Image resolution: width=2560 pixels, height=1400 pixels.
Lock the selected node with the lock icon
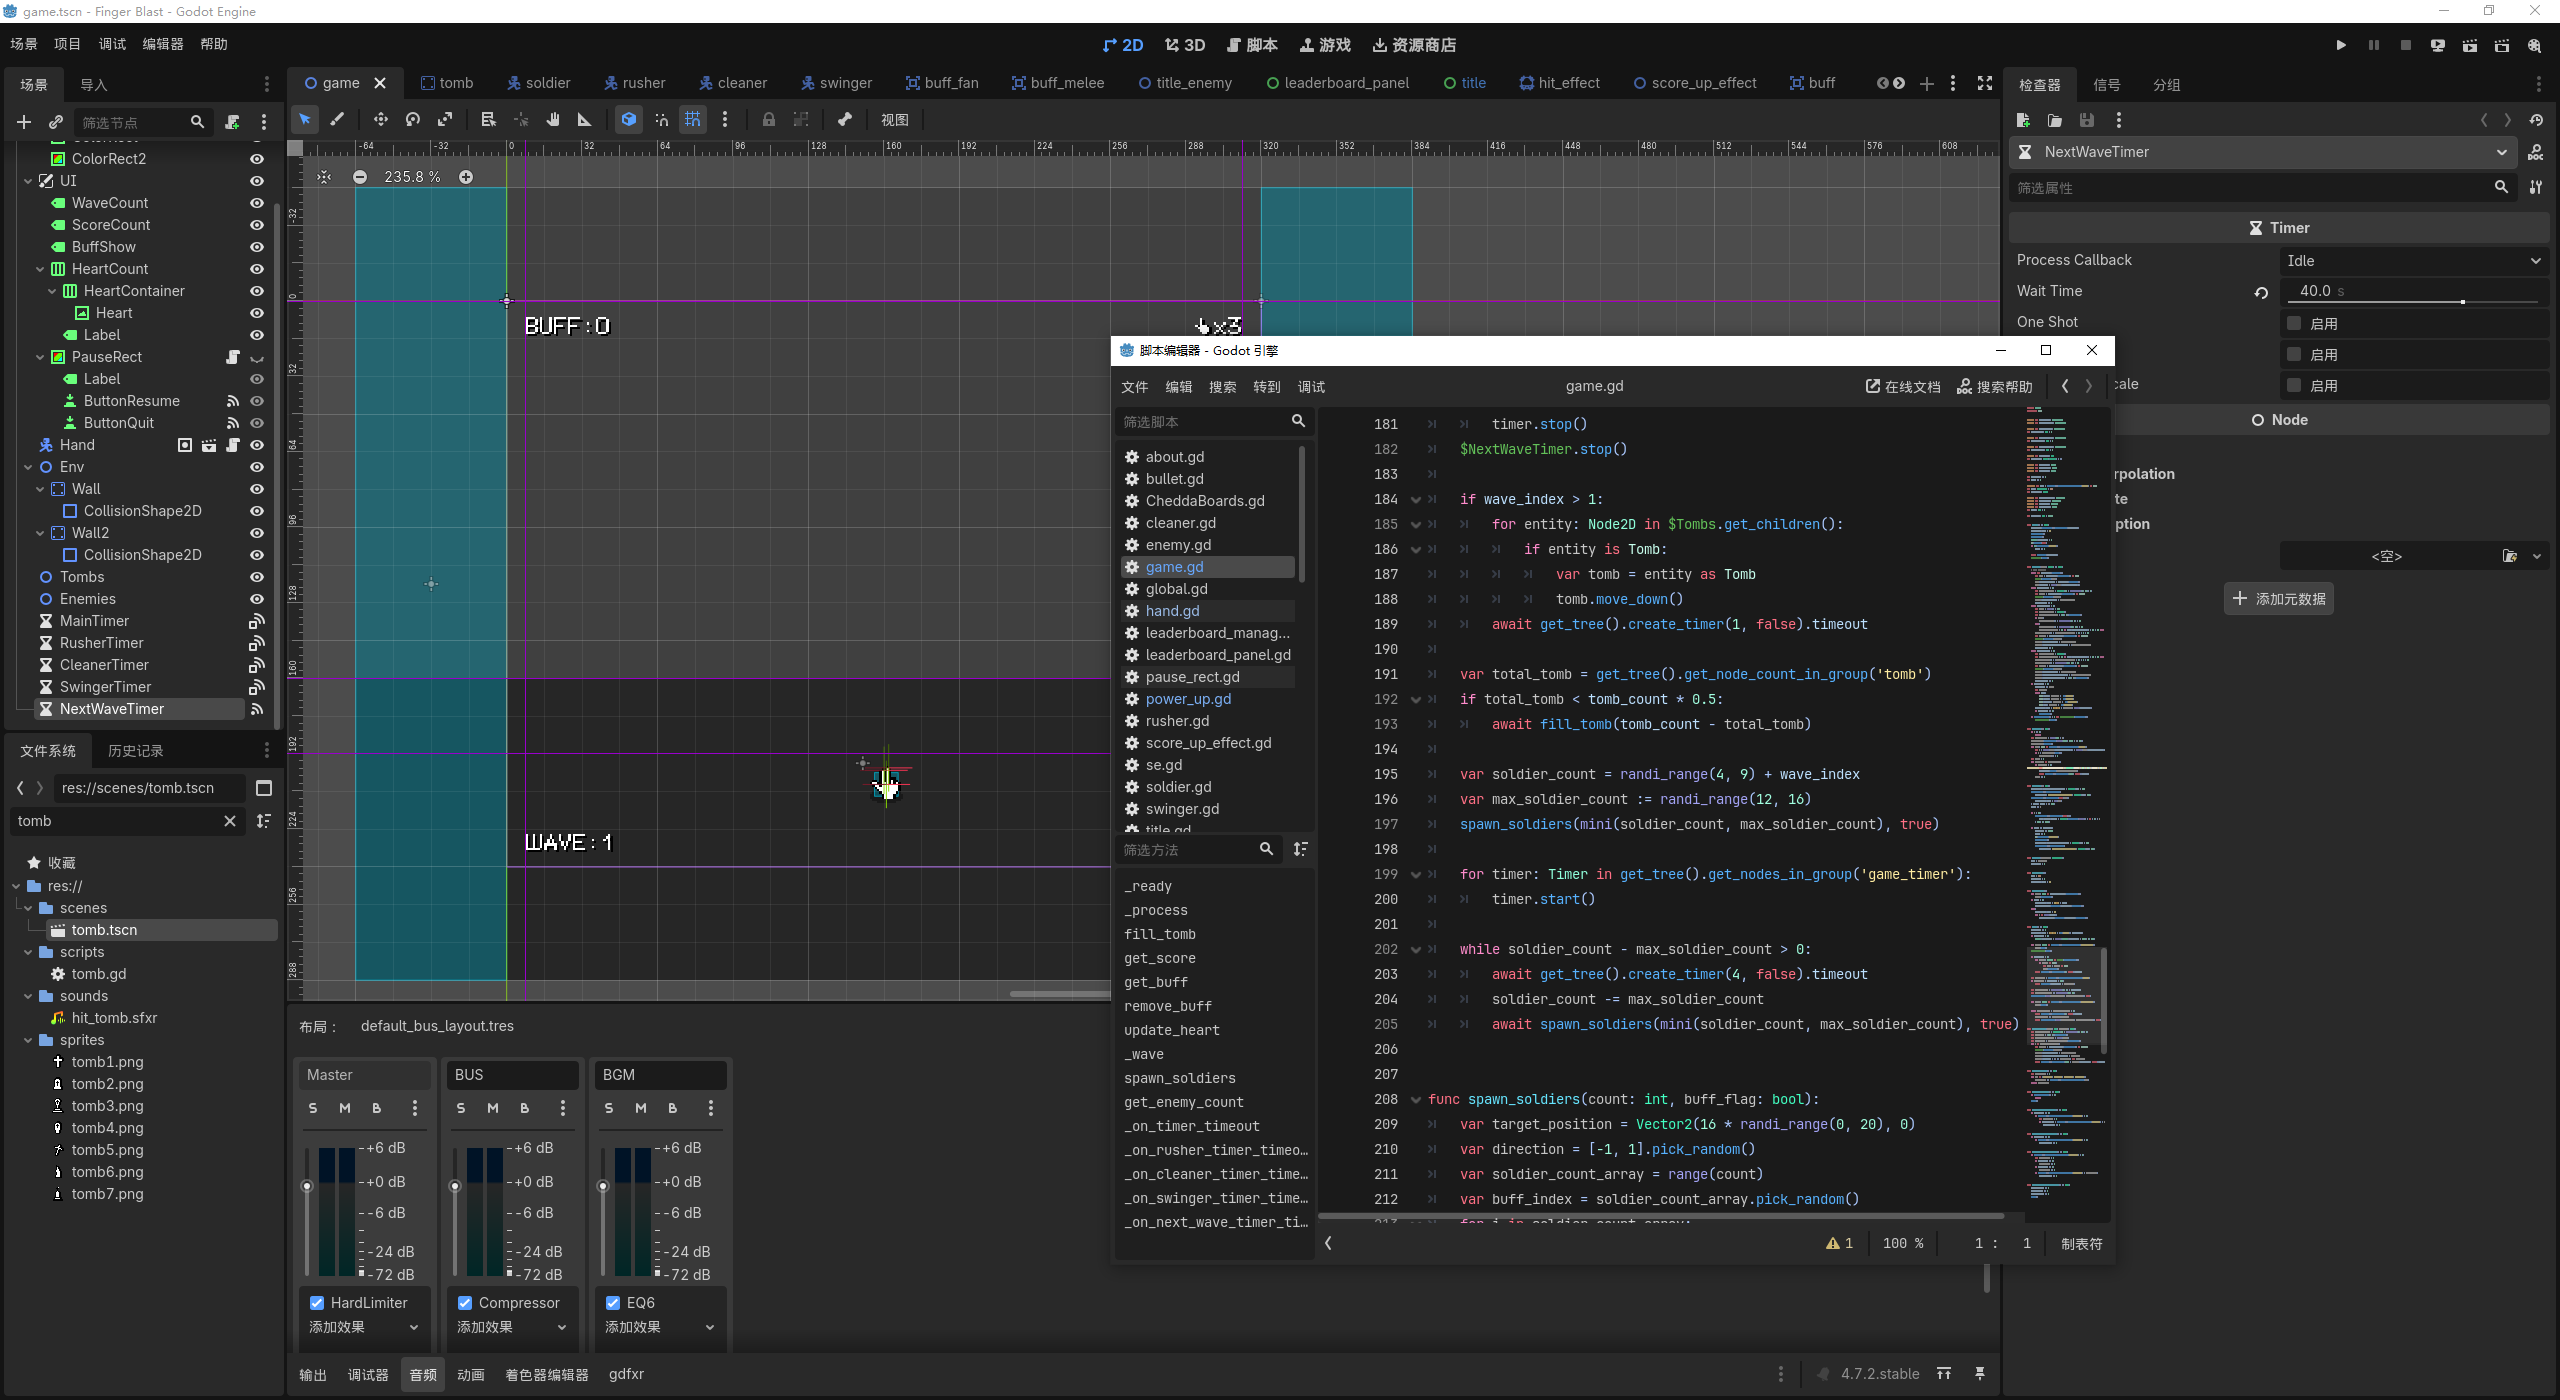(x=768, y=120)
